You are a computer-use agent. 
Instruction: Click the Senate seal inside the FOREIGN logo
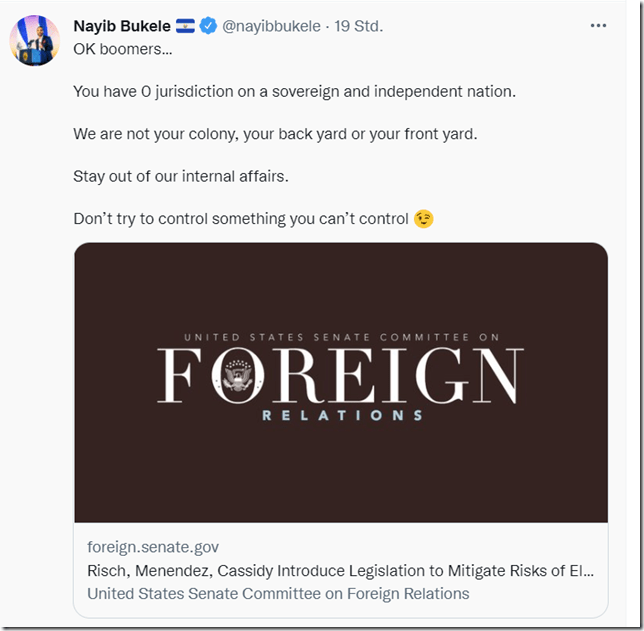click(239, 377)
